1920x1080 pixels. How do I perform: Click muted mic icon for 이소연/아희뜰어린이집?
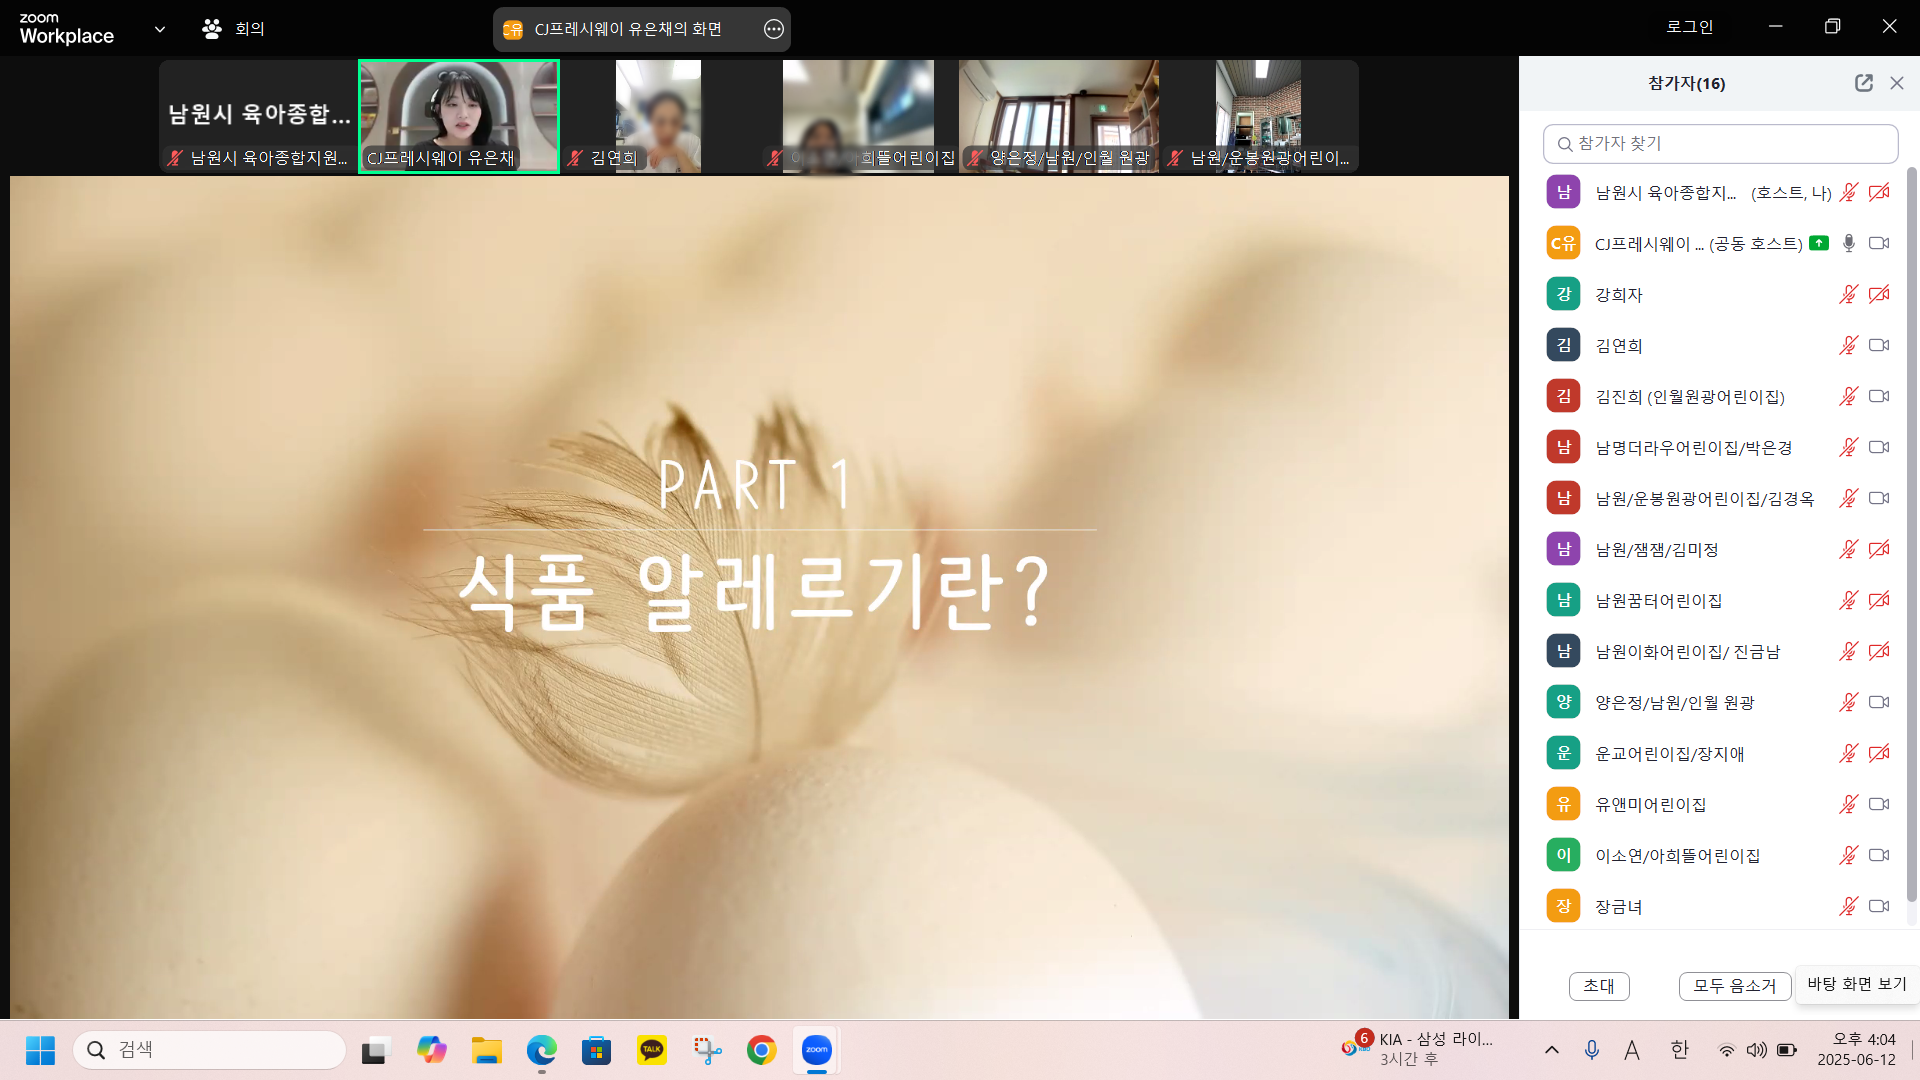[x=1848, y=856]
